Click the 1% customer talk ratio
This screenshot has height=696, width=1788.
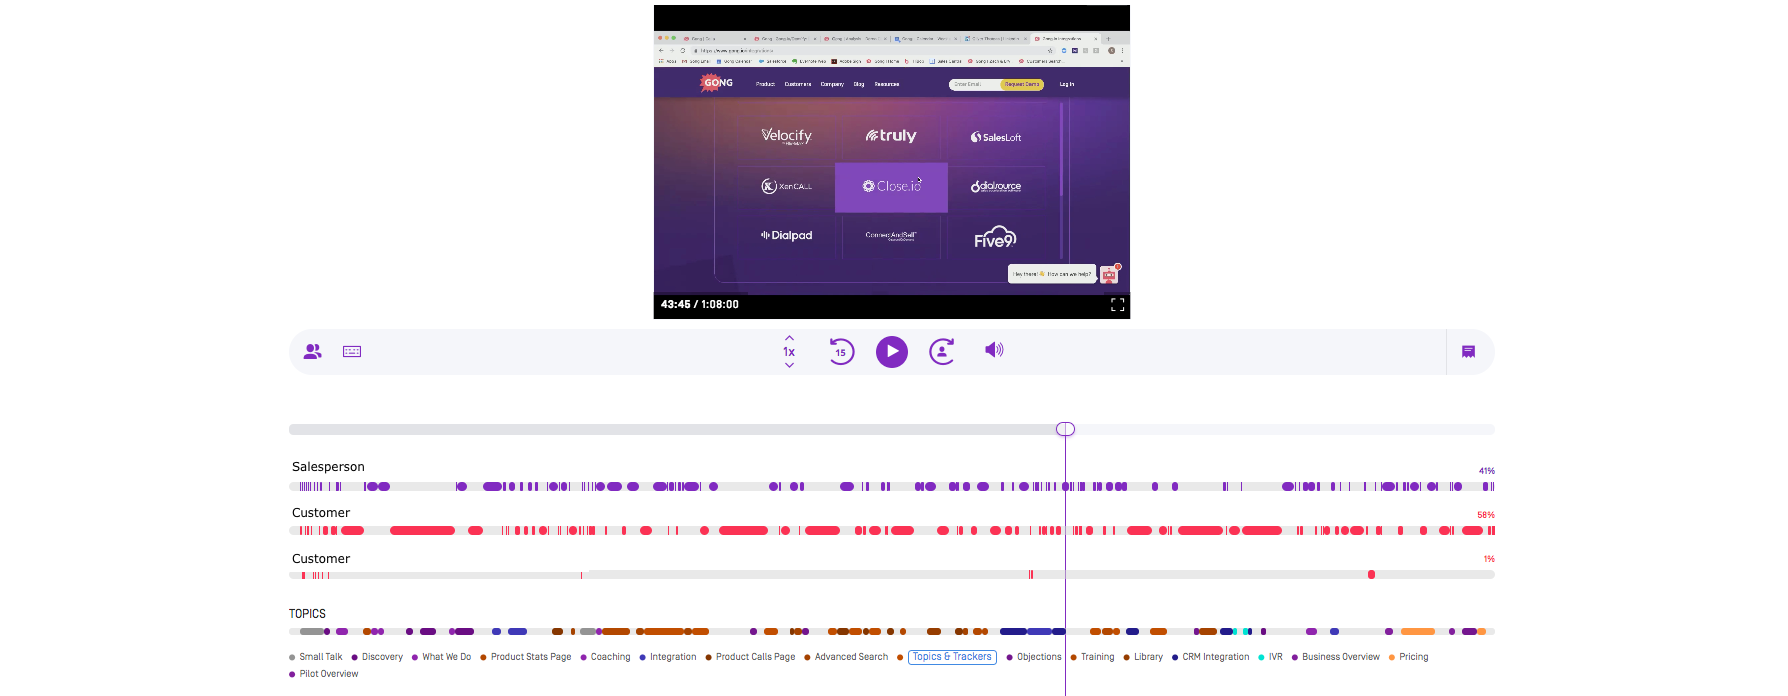tap(1489, 559)
